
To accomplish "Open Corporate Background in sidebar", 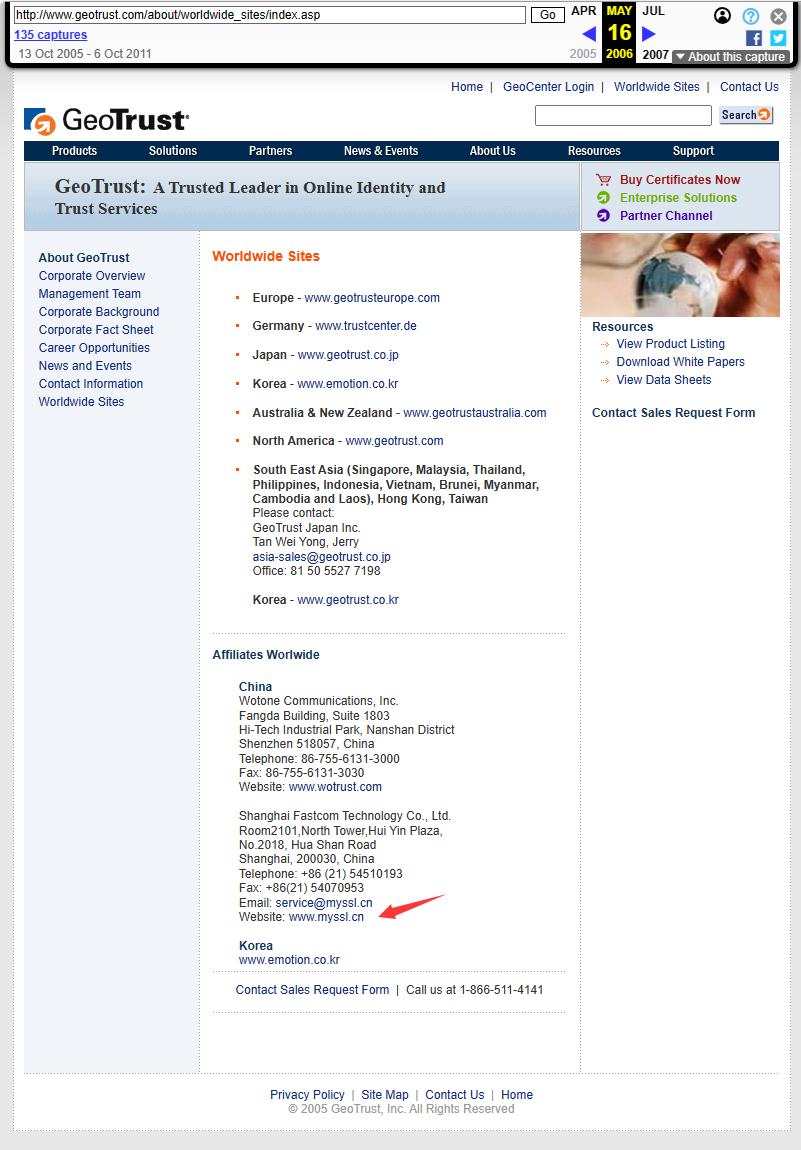I will click(x=99, y=312).
